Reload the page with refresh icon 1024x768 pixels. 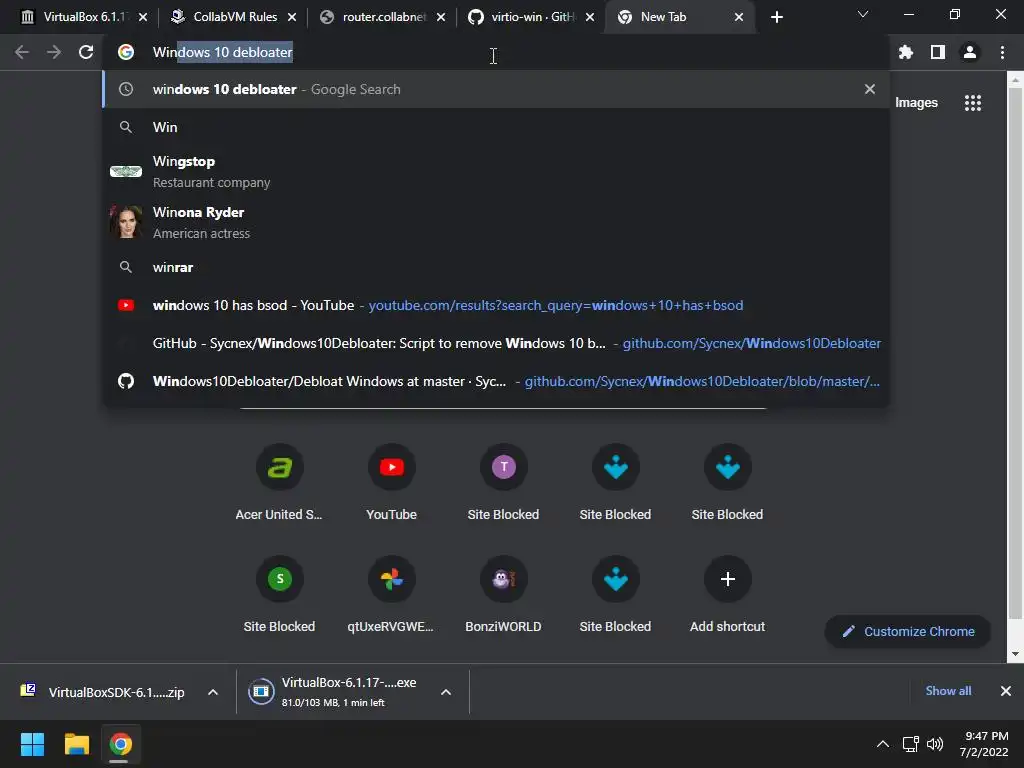[x=86, y=52]
